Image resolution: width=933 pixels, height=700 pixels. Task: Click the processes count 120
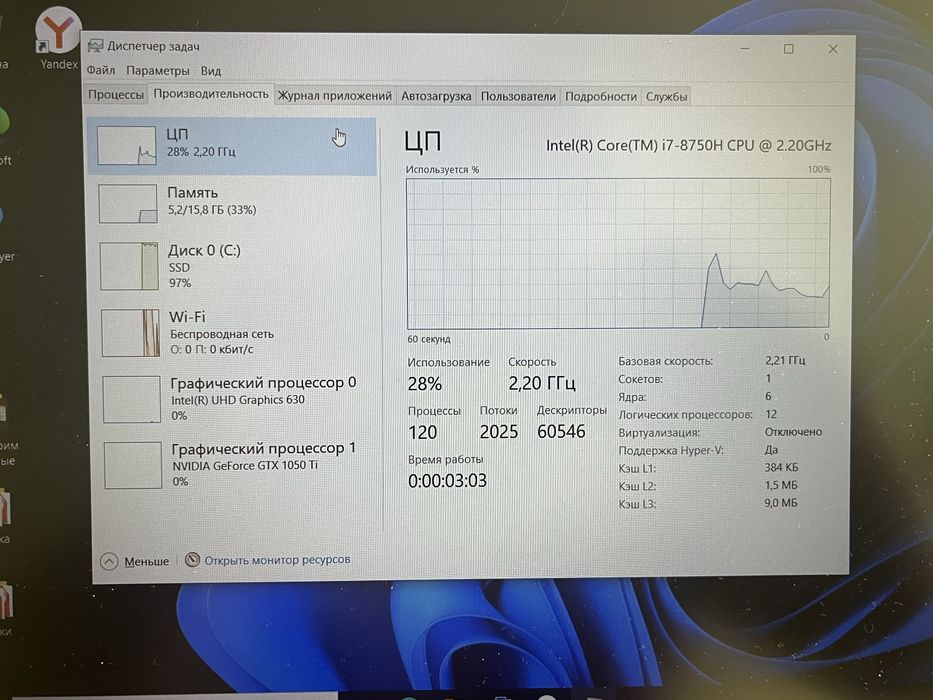(422, 432)
